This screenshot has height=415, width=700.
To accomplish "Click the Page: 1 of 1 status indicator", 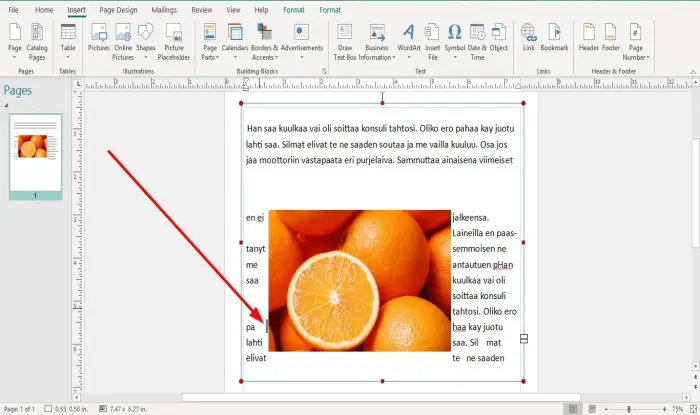I will click(x=19, y=409).
